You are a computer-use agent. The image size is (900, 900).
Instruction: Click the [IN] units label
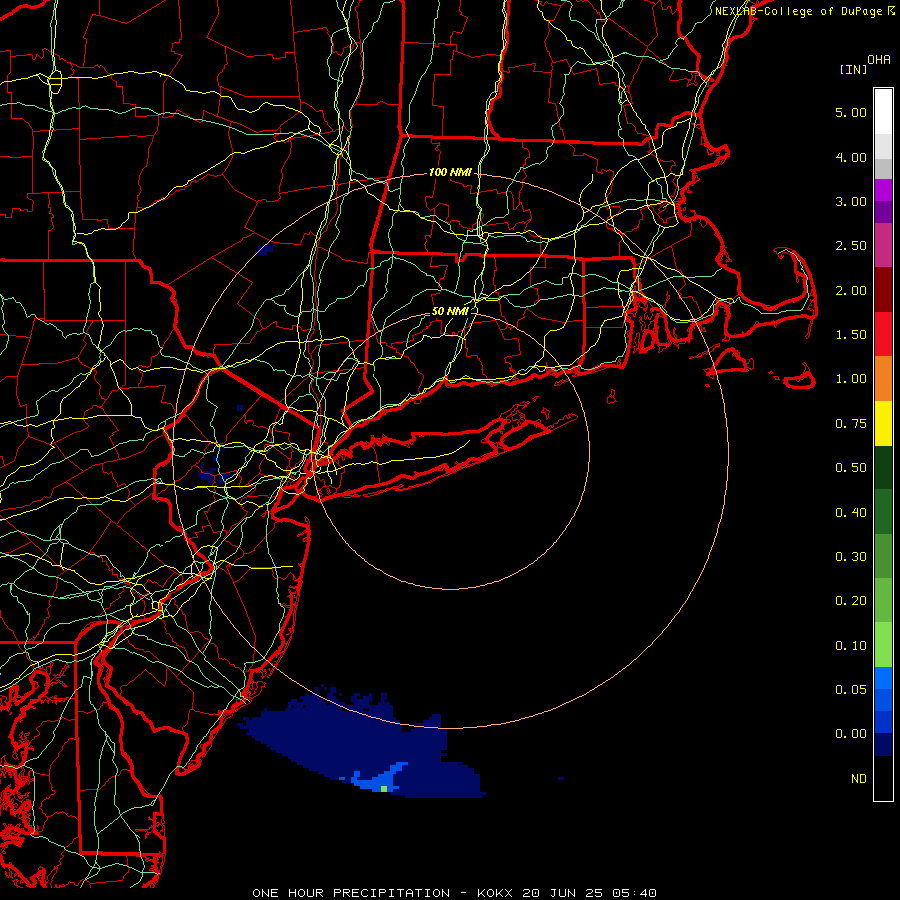[853, 69]
